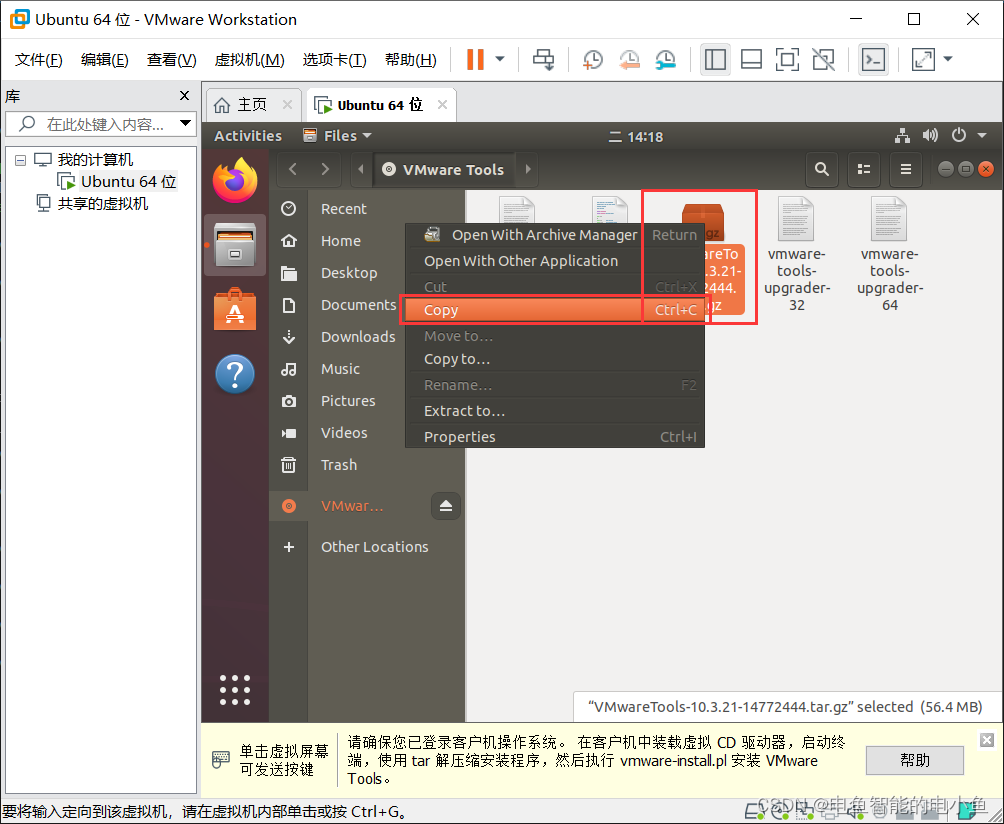Open the Files hamburger menu icon

tap(905, 169)
